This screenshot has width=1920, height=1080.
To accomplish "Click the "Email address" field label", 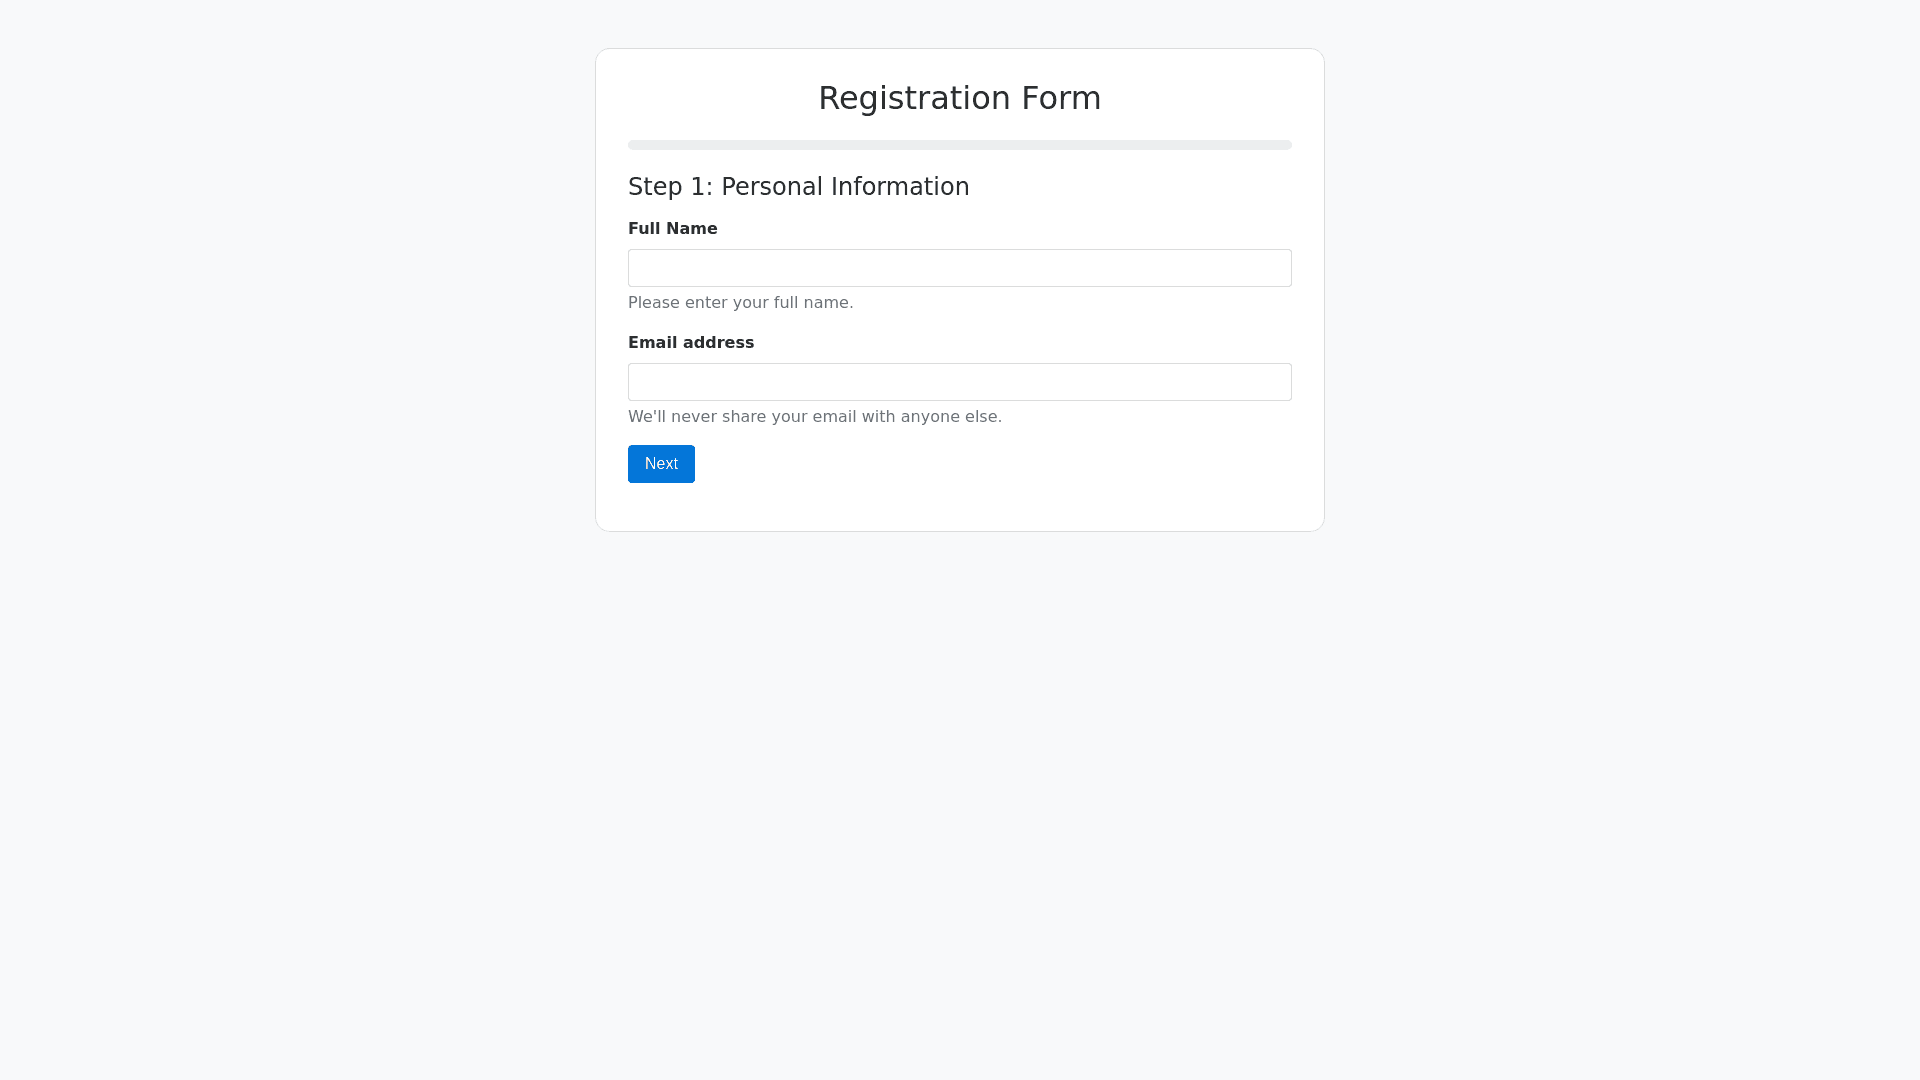I will 691,343.
